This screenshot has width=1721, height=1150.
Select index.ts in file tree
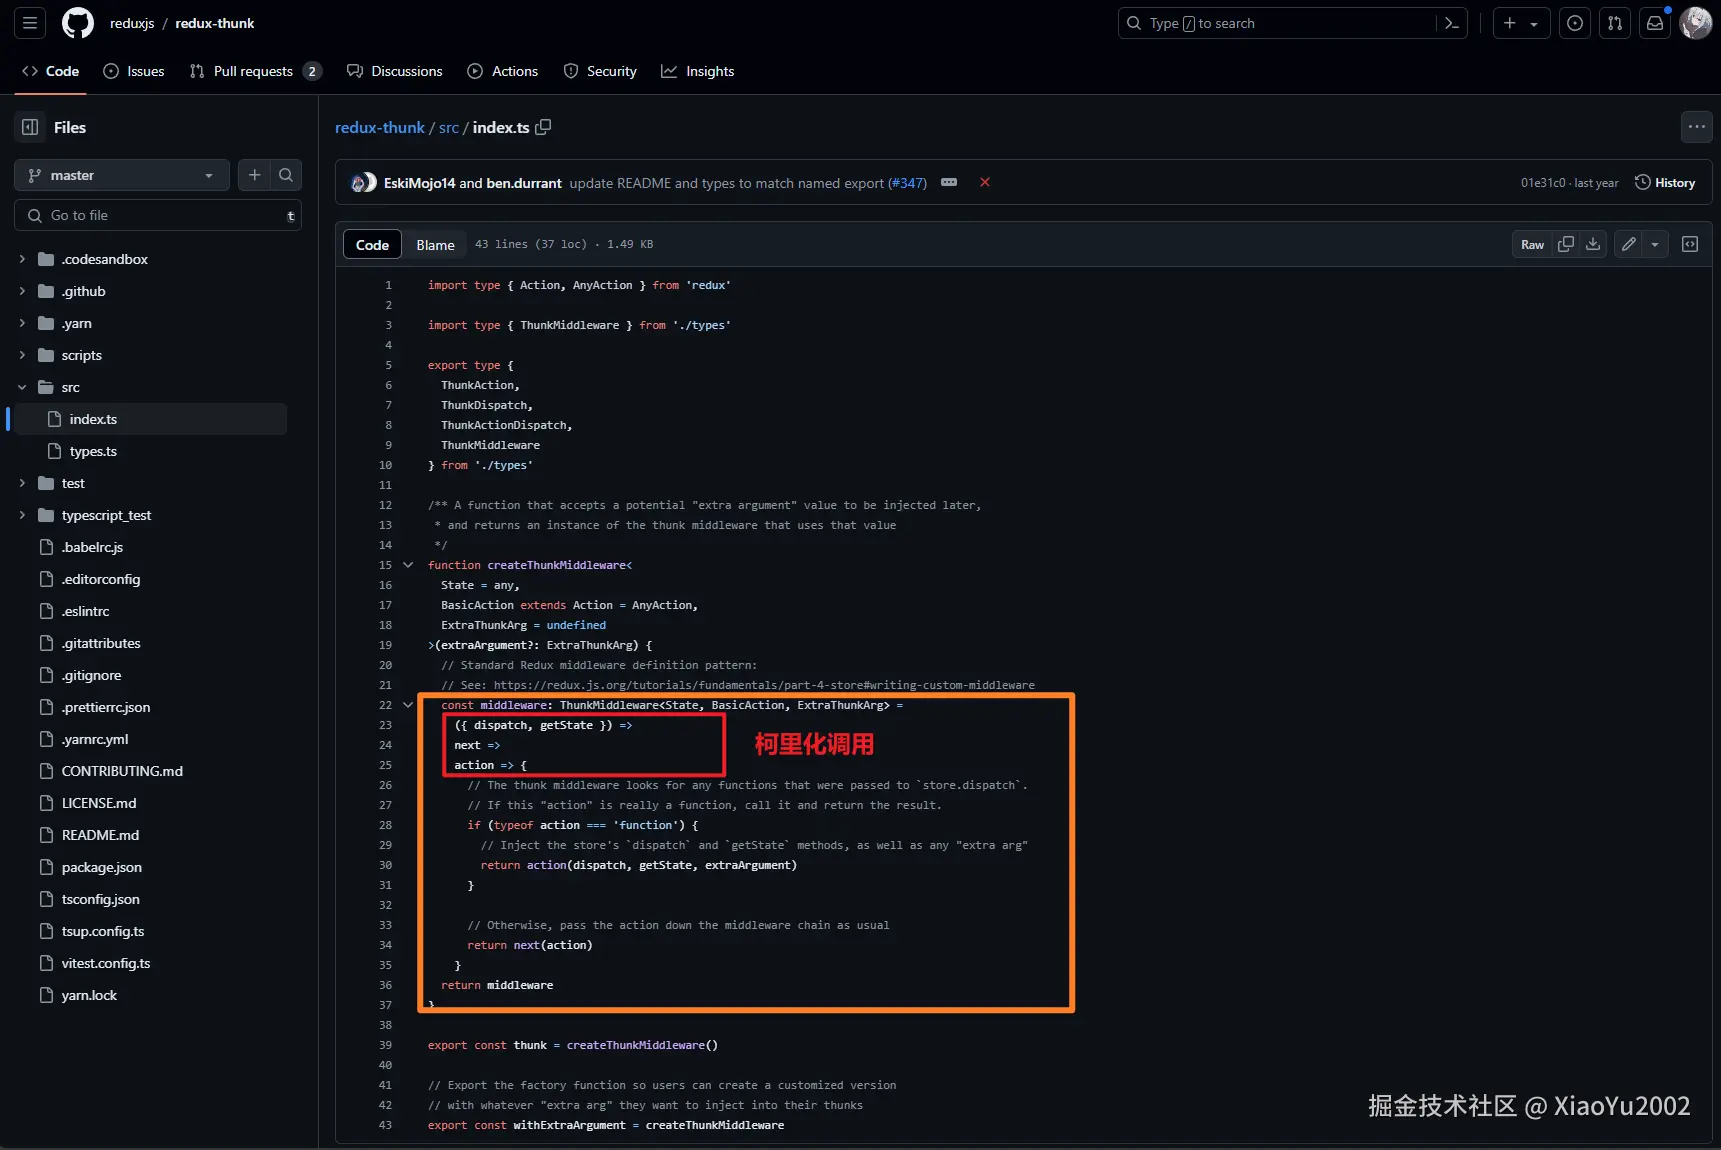click(150, 419)
